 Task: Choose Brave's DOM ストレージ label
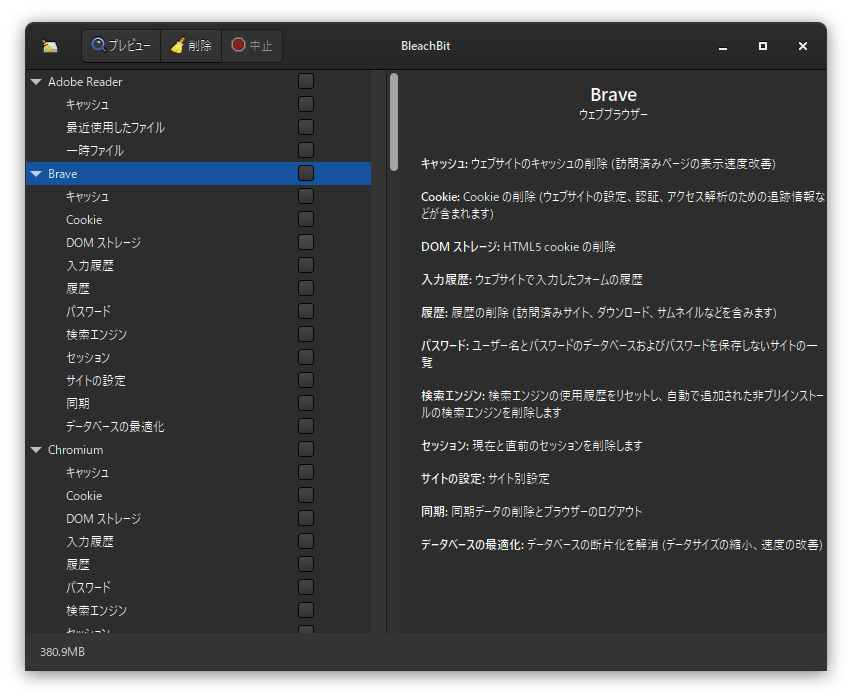(103, 242)
